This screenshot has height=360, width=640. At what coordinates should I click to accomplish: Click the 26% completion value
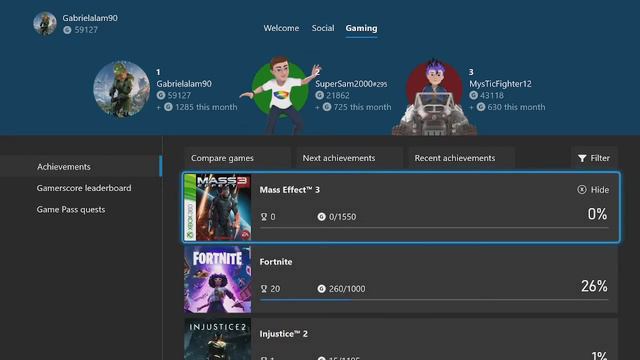pyautogui.click(x=594, y=286)
